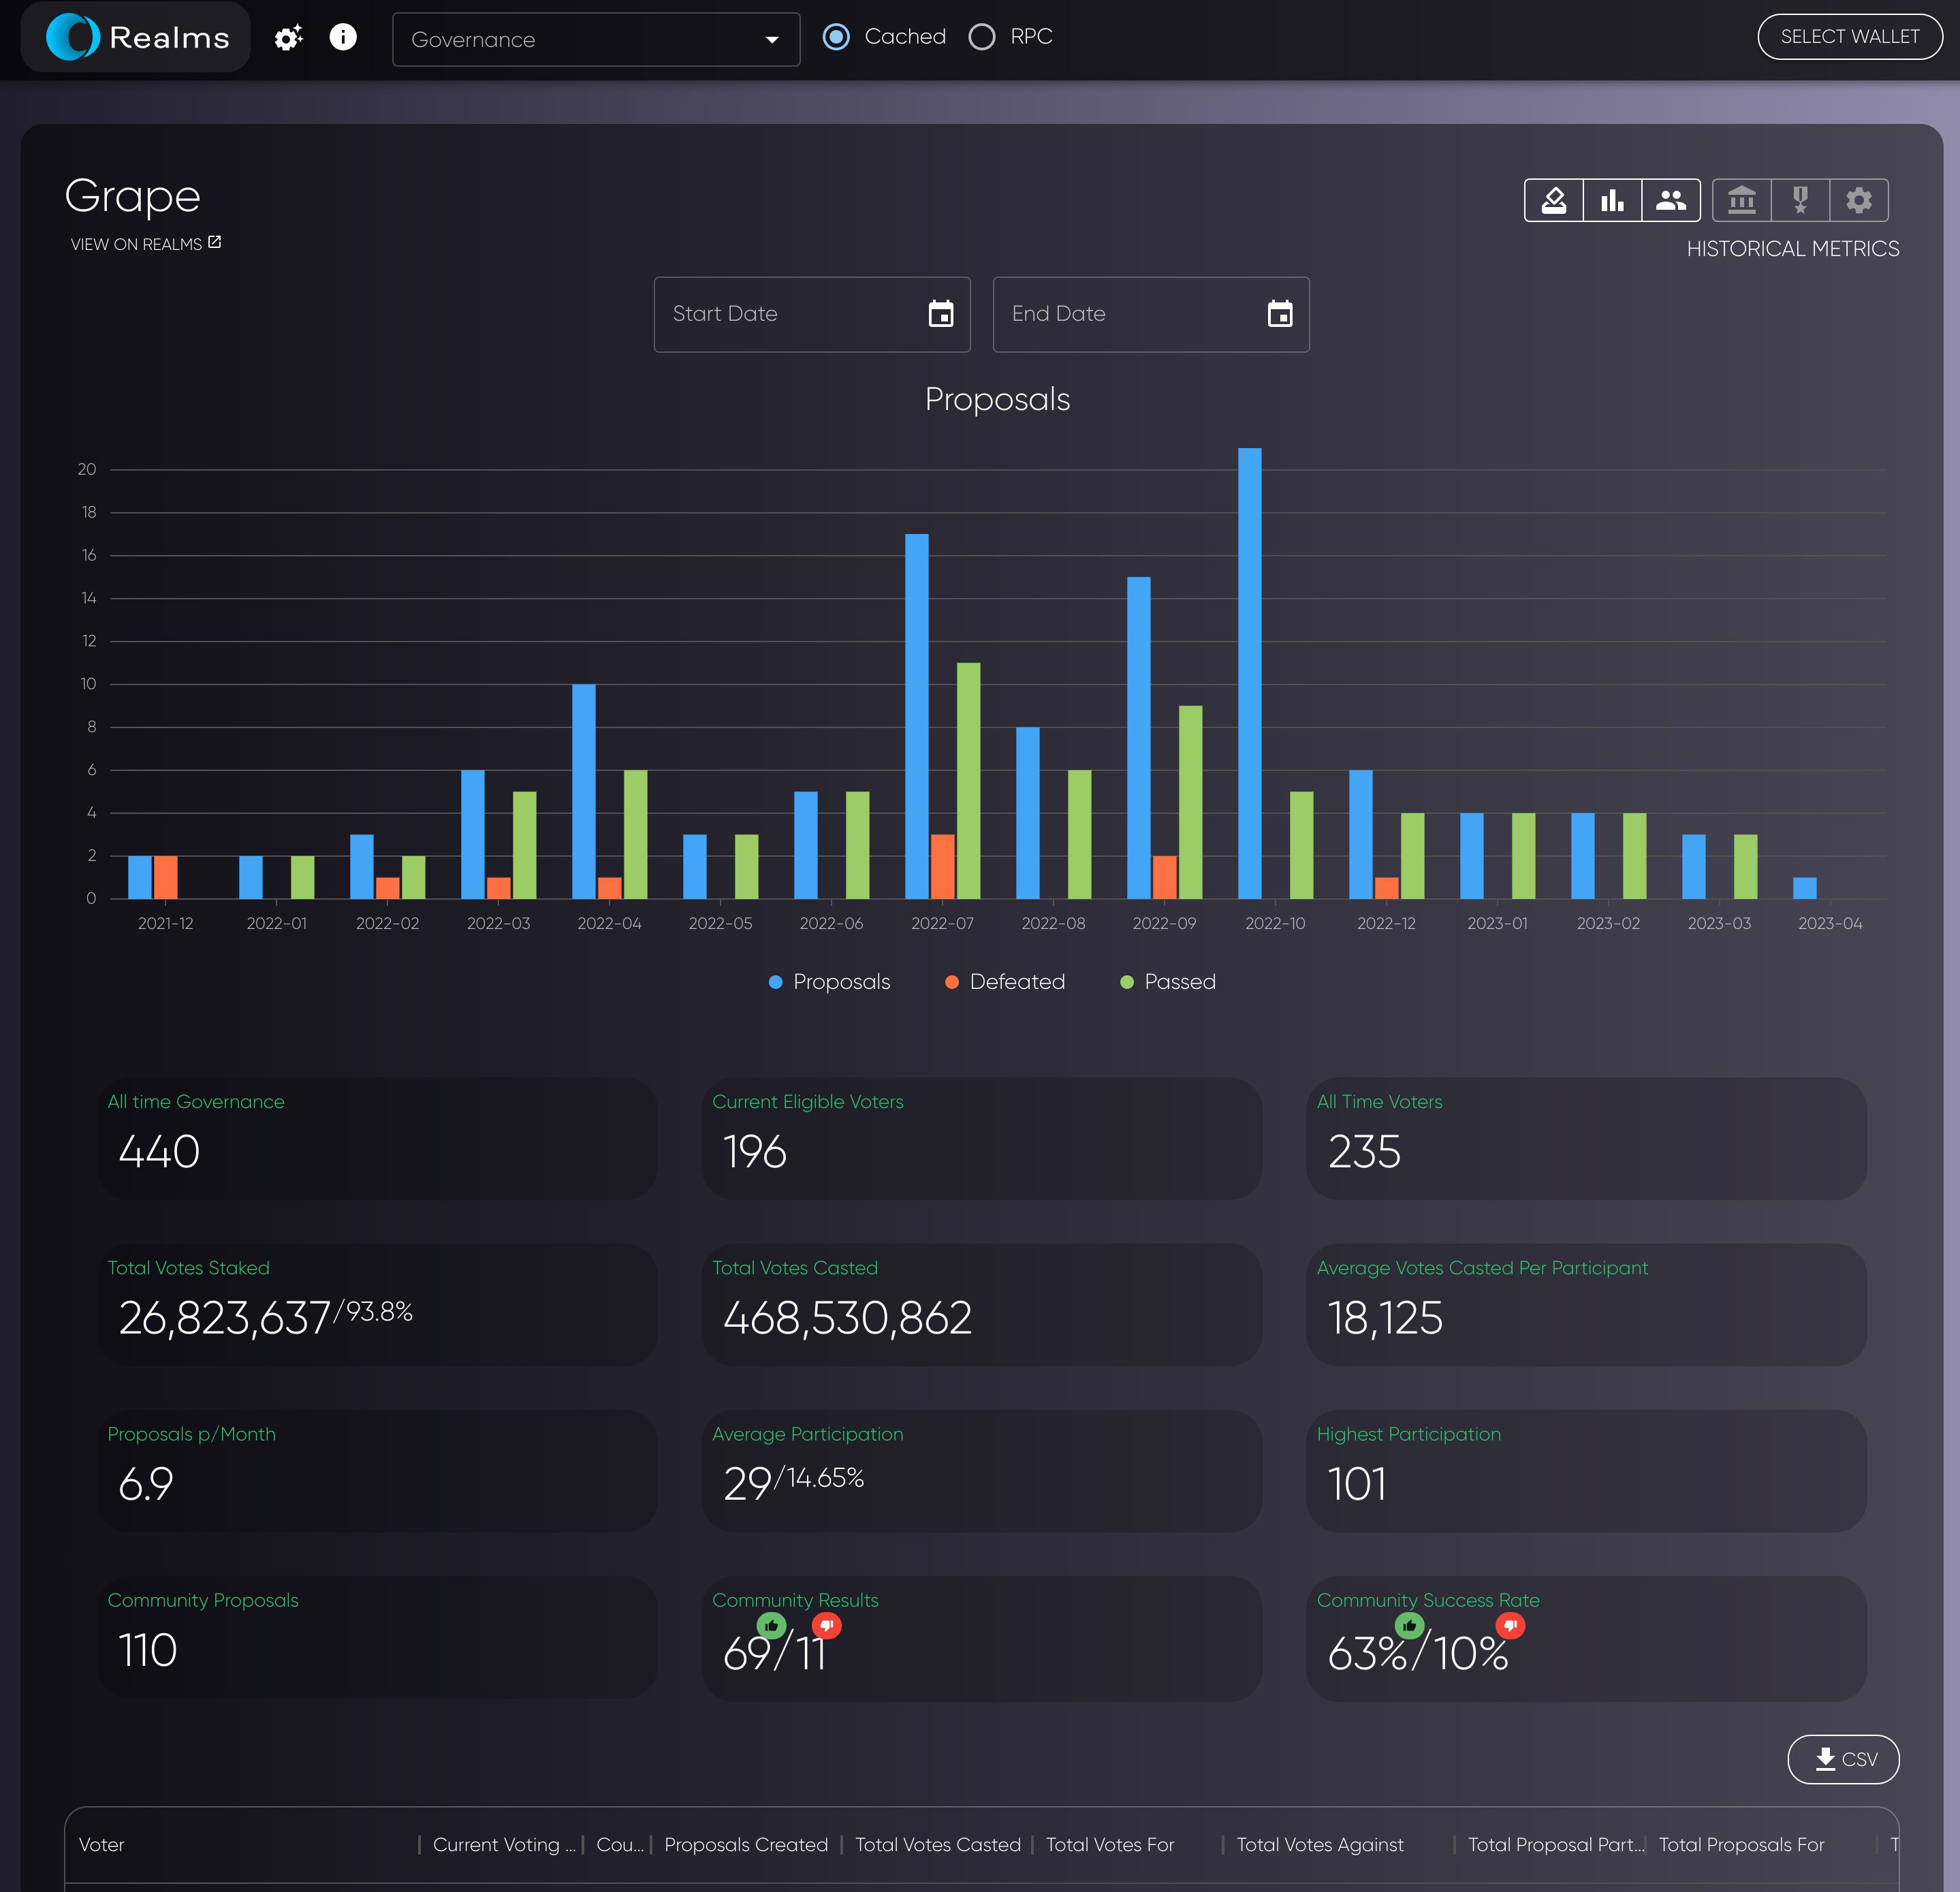Click the members/voters icon
Image resolution: width=1960 pixels, height=1892 pixels.
pos(1671,200)
